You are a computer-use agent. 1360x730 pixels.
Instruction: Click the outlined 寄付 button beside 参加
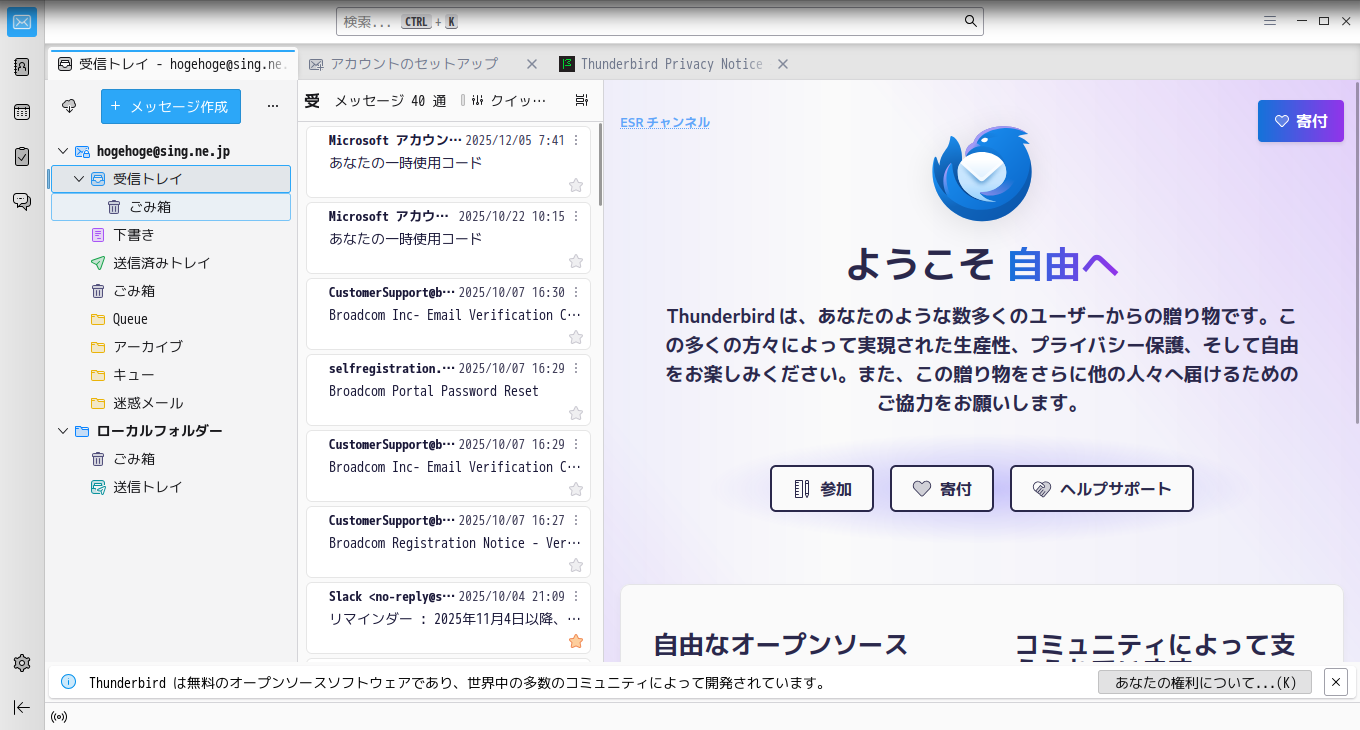942,489
